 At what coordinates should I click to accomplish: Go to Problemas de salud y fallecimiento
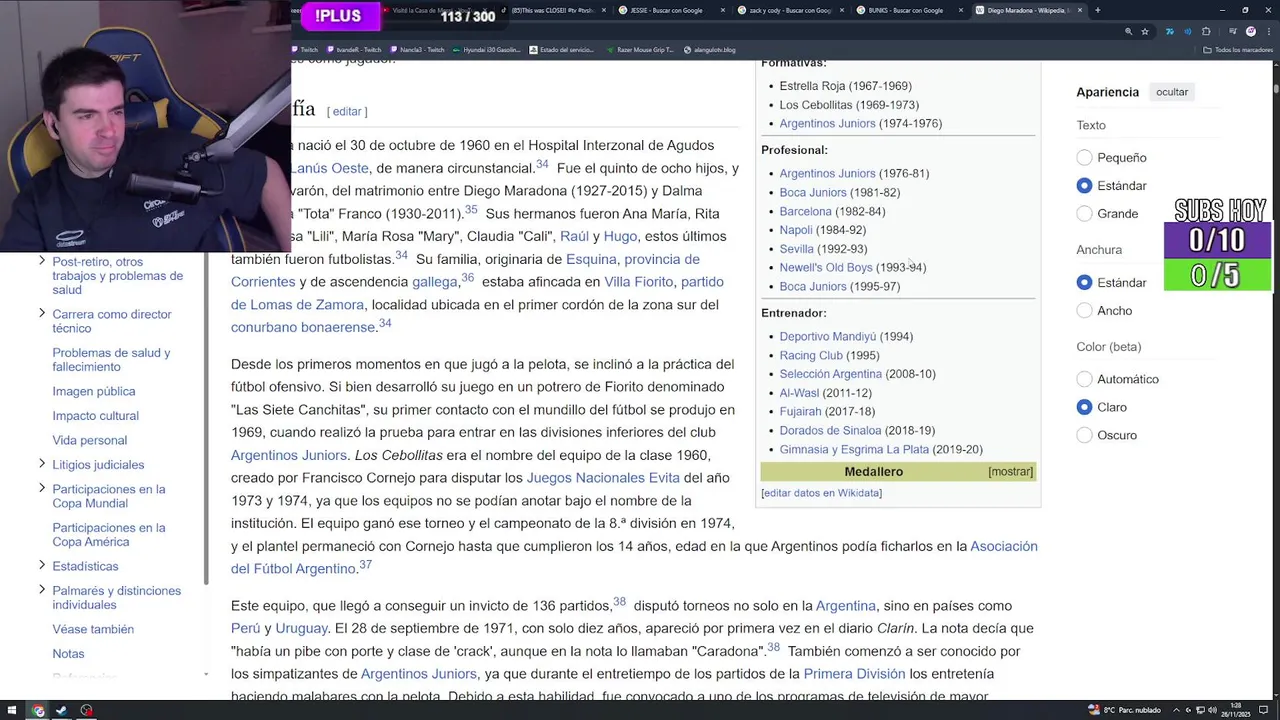coord(111,360)
